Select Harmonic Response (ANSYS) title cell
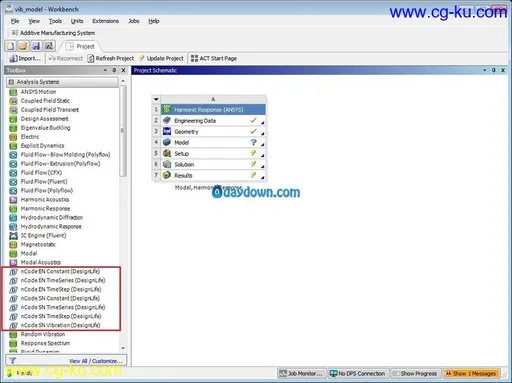Image resolution: width=512 pixels, height=383 pixels. point(213,110)
